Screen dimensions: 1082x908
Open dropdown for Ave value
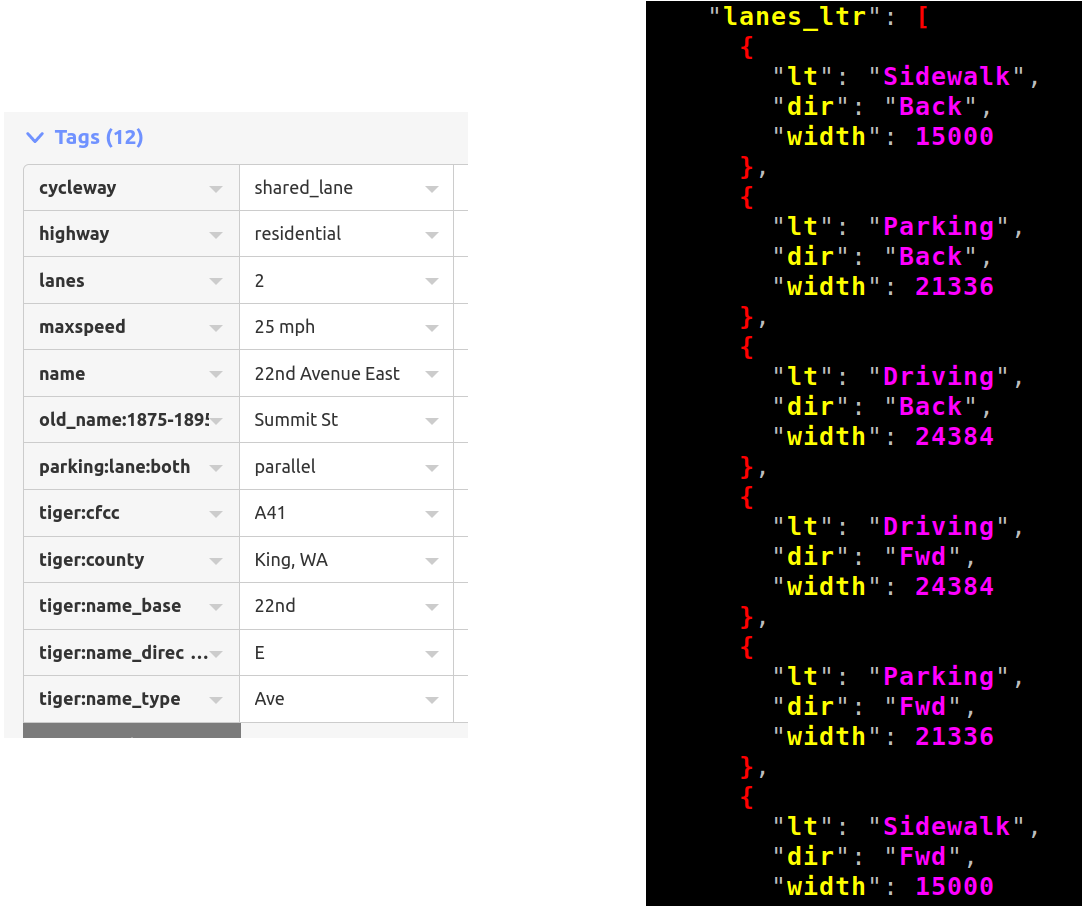pos(432,701)
